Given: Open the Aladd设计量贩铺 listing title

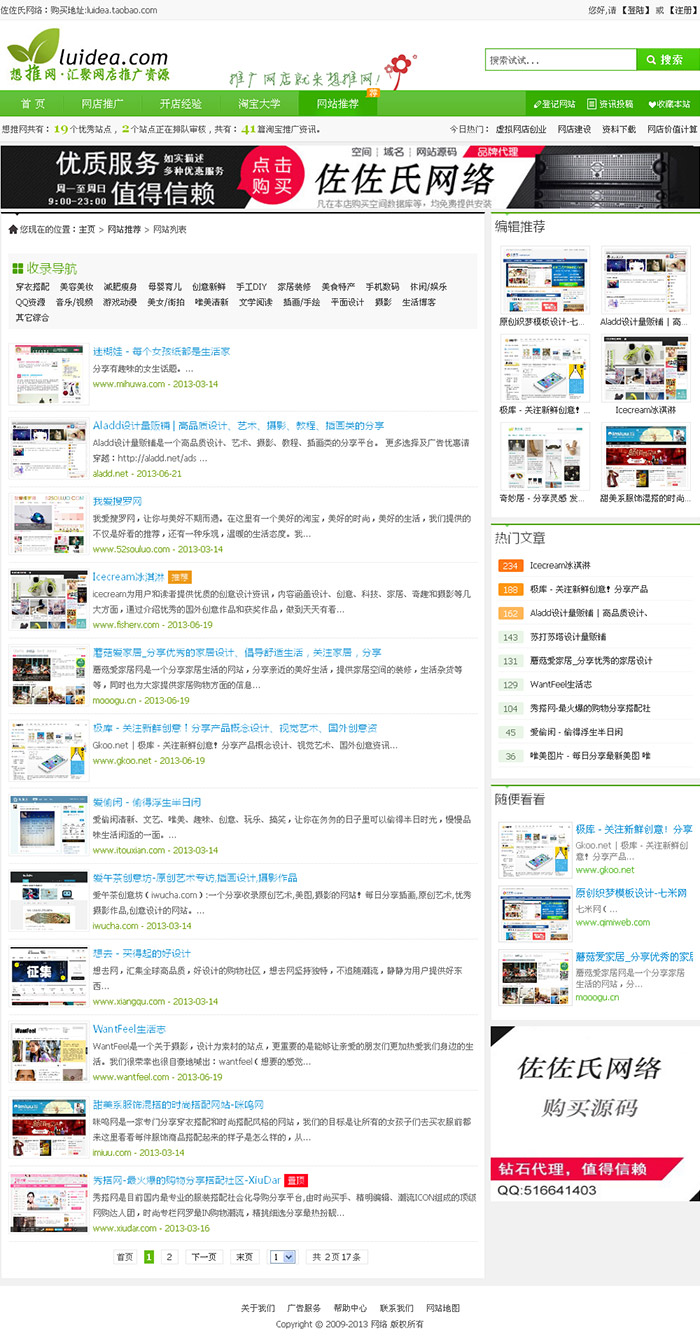Looking at the screenshot, I should [238, 426].
